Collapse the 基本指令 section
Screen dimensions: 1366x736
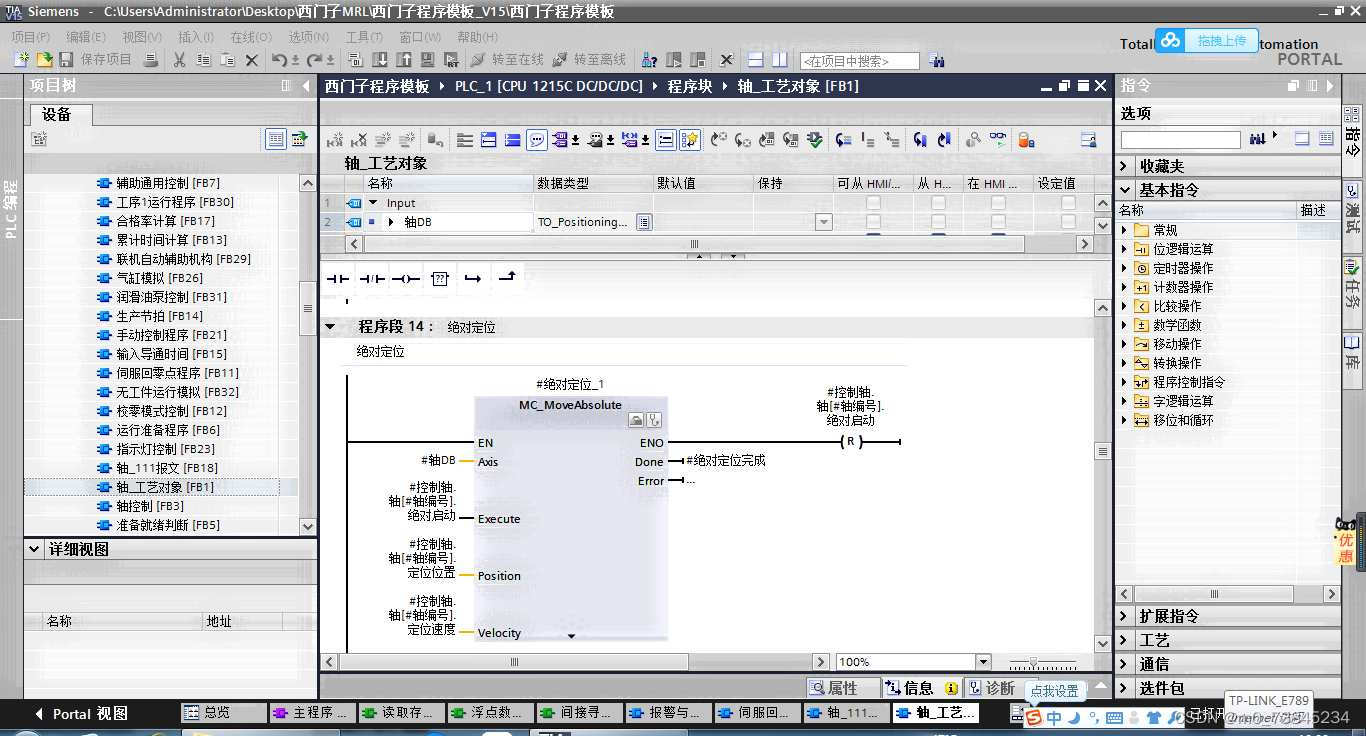coord(1125,190)
